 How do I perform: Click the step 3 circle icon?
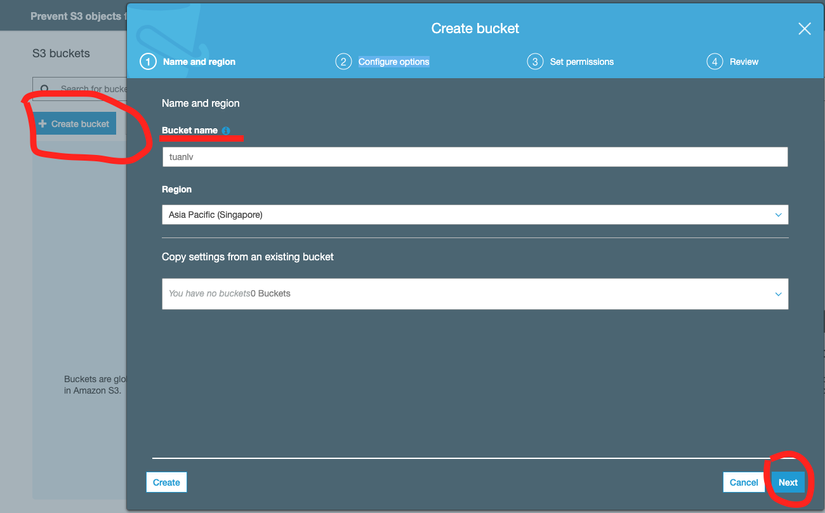pos(535,62)
